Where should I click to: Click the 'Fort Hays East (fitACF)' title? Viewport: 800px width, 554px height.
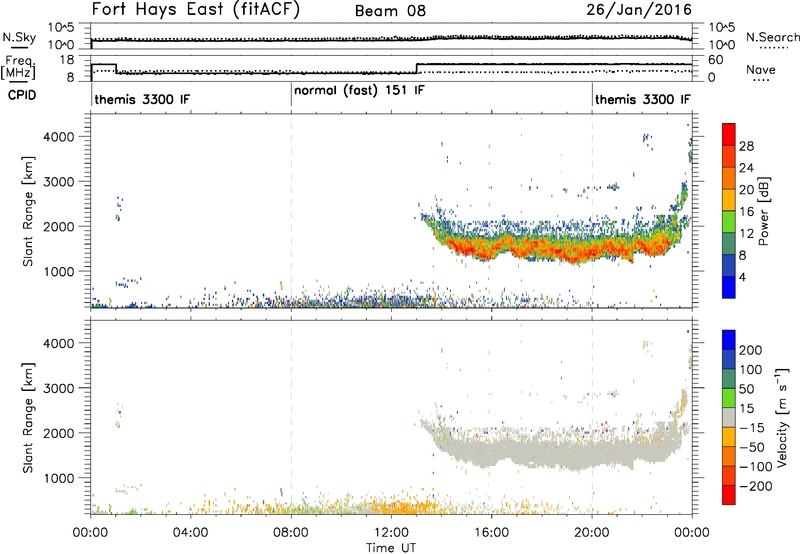196,10
